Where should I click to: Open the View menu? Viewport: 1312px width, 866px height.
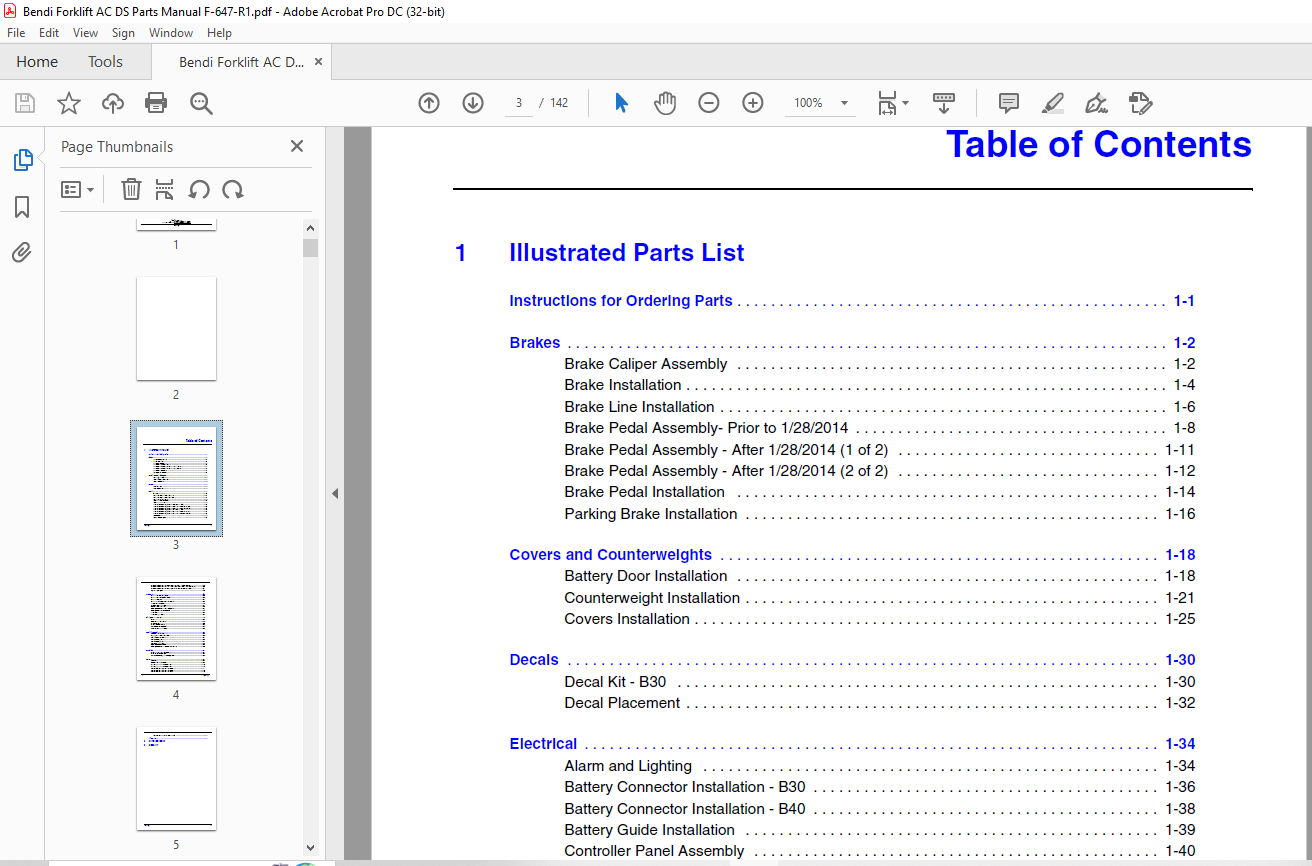tap(86, 32)
